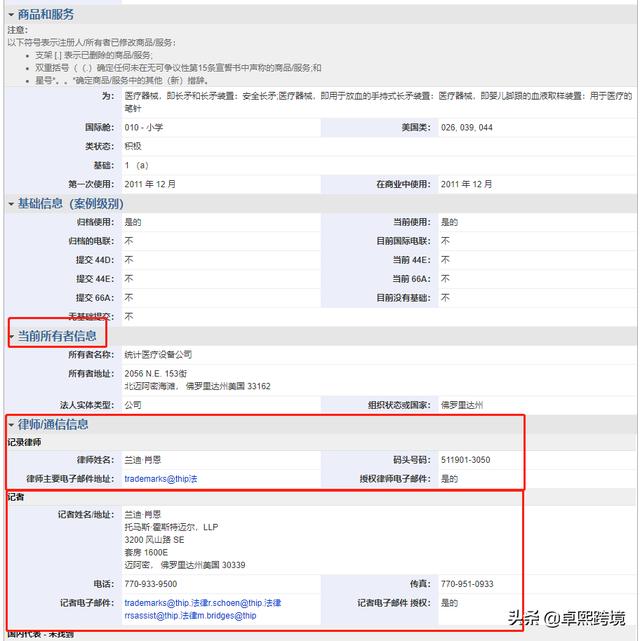Click the phone number 770-933-9500
The image size is (640, 641).
pos(151,584)
